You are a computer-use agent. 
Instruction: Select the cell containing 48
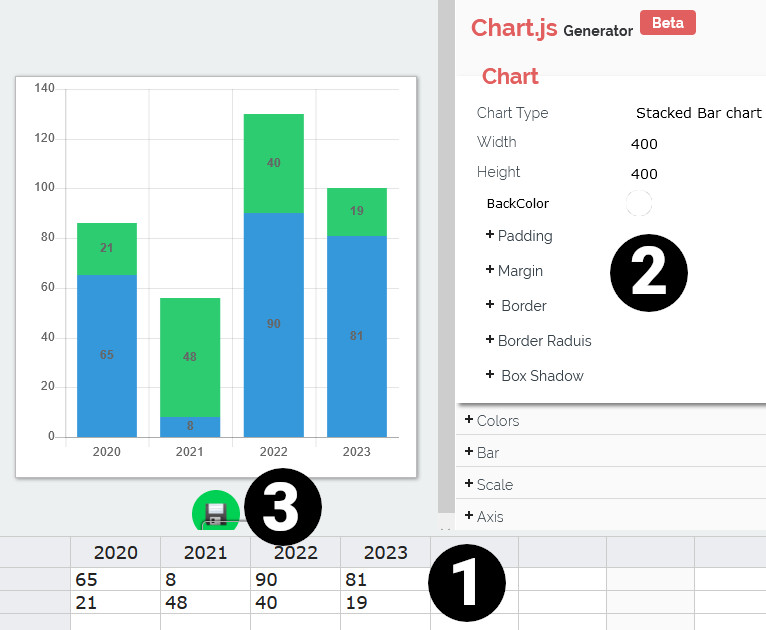pyautogui.click(x=205, y=603)
